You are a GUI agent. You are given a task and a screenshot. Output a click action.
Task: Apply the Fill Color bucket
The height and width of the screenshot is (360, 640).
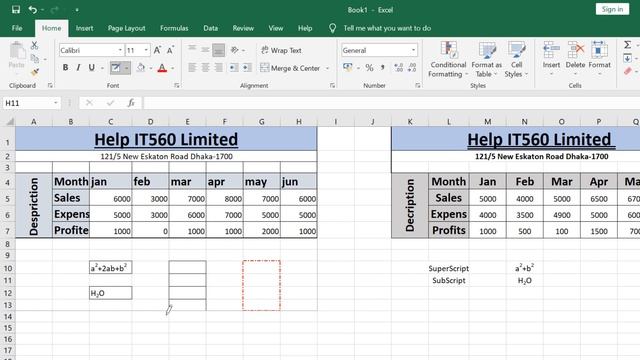pos(141,68)
